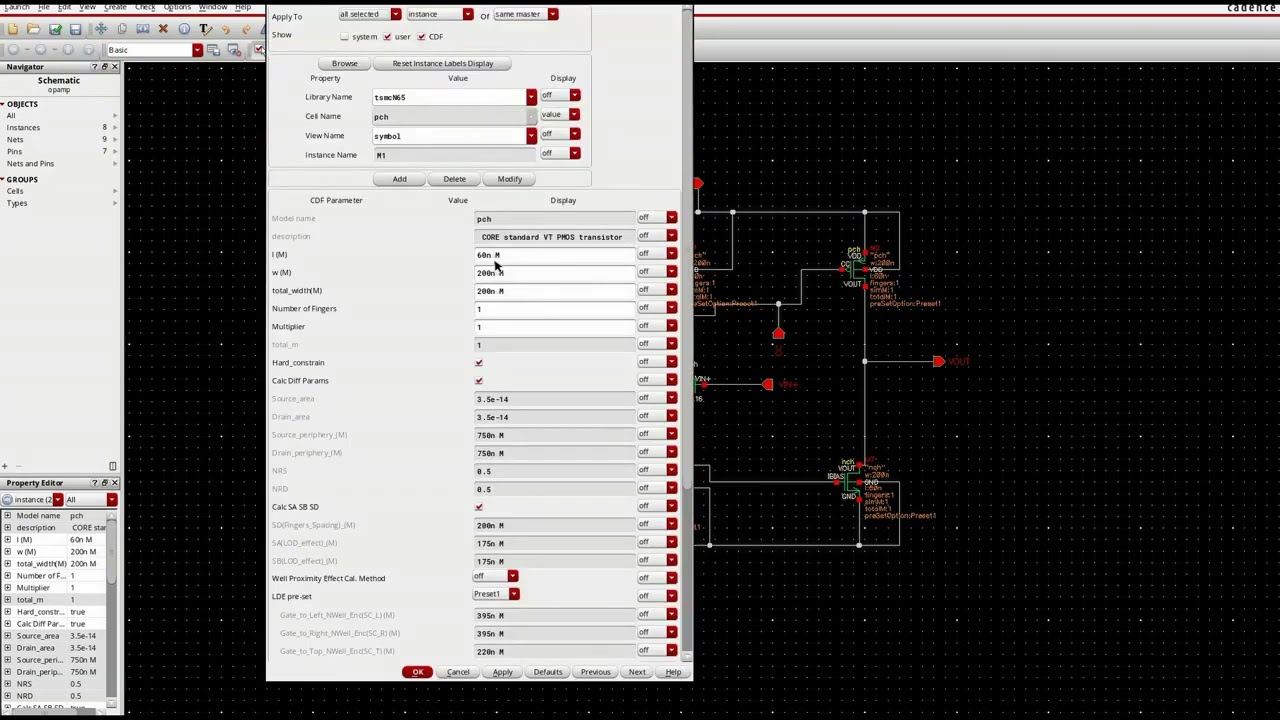Click the Open folder toolbar icon
Screen dimensions: 1280x720
coord(33,29)
